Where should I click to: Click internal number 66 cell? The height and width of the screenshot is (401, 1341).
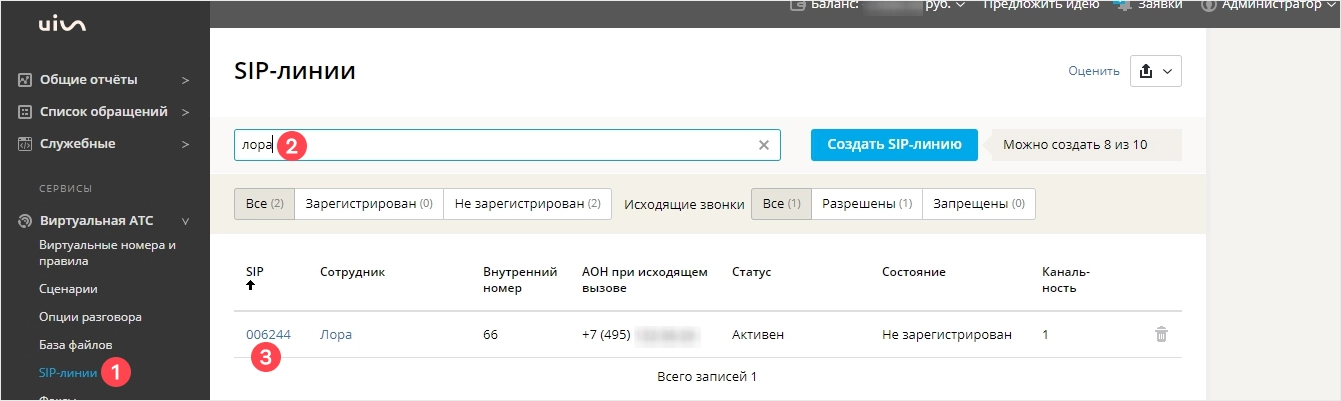(490, 335)
